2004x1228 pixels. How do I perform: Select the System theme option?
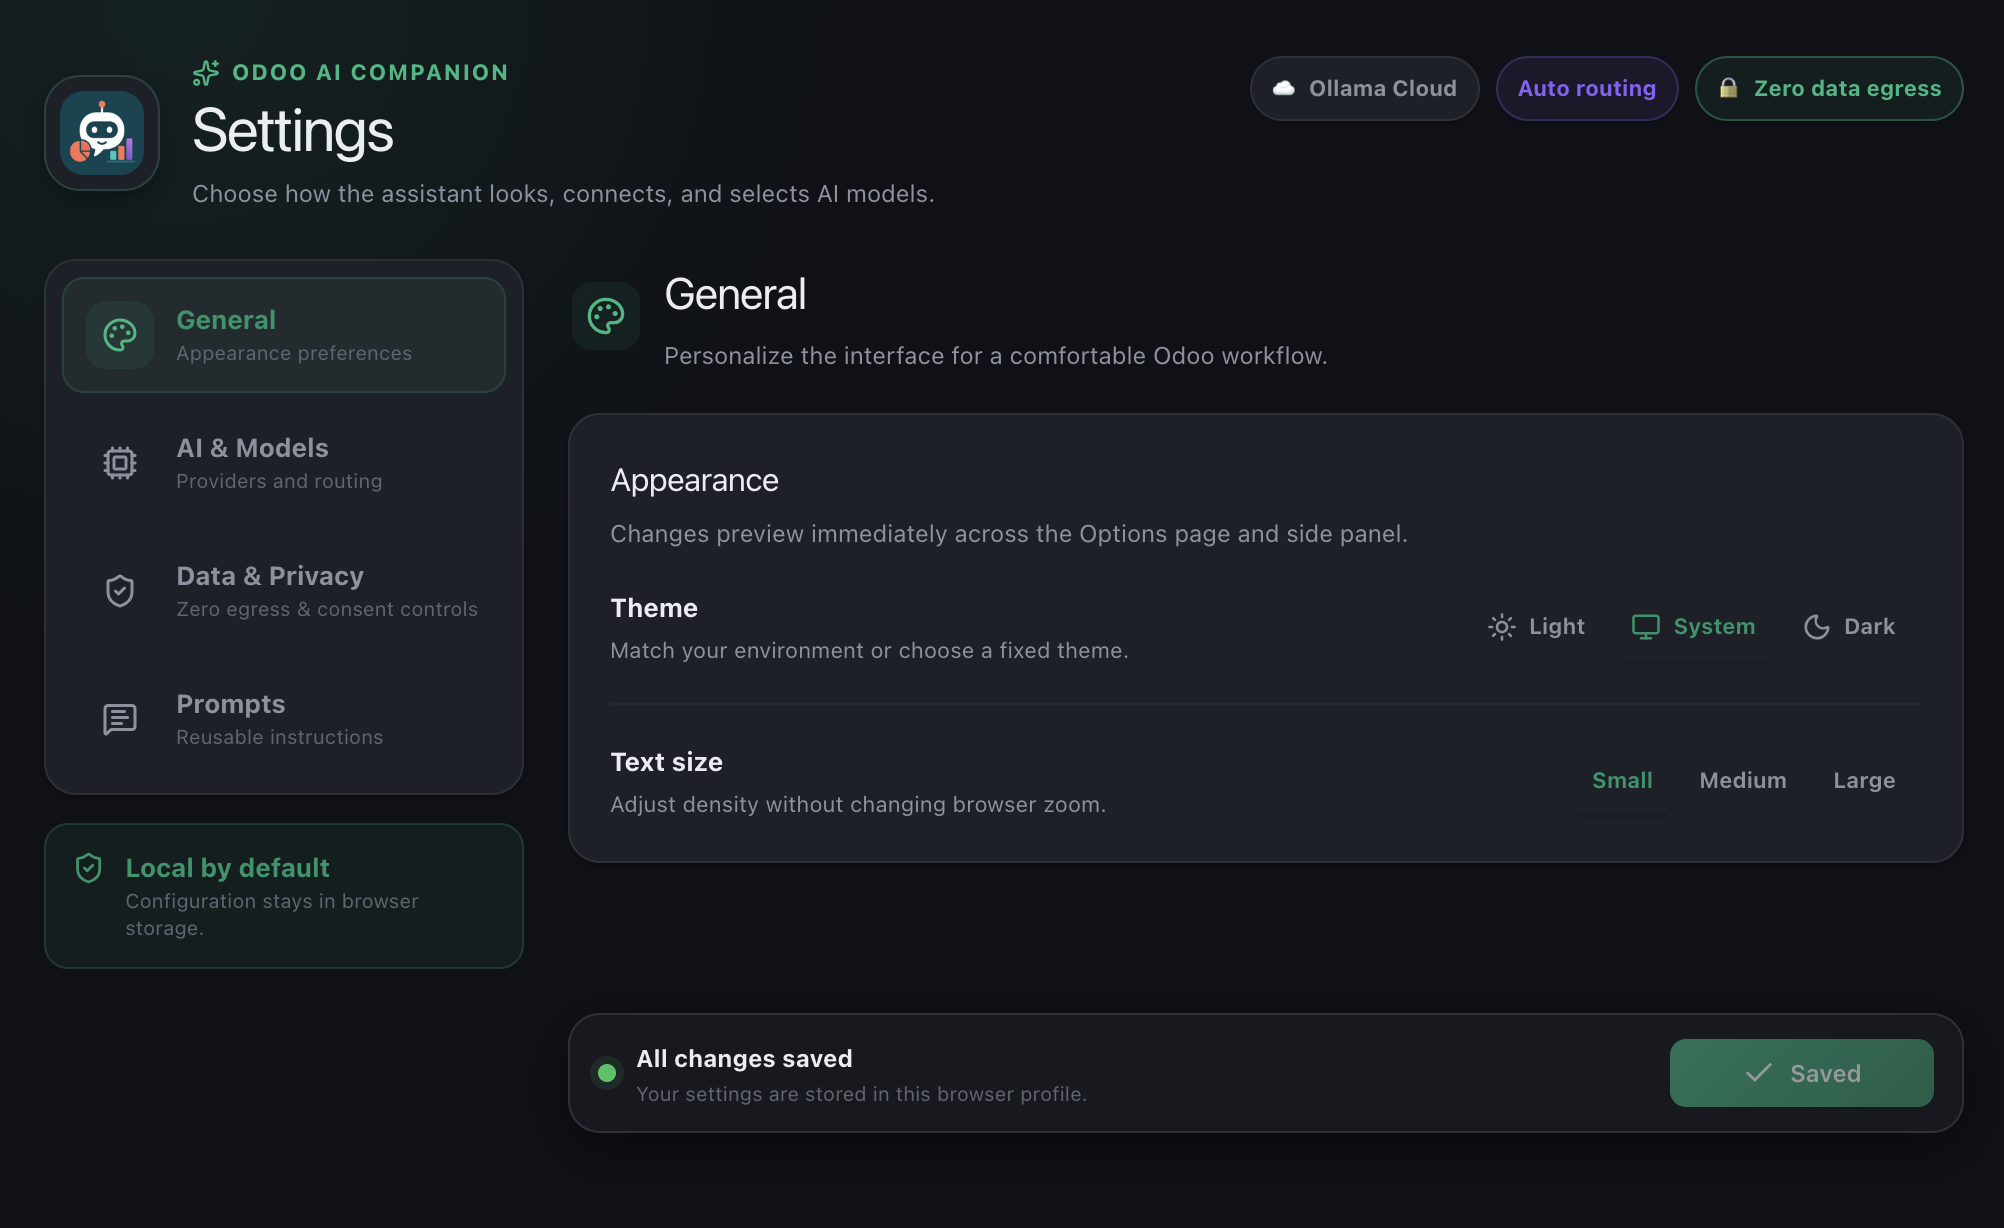click(x=1694, y=627)
